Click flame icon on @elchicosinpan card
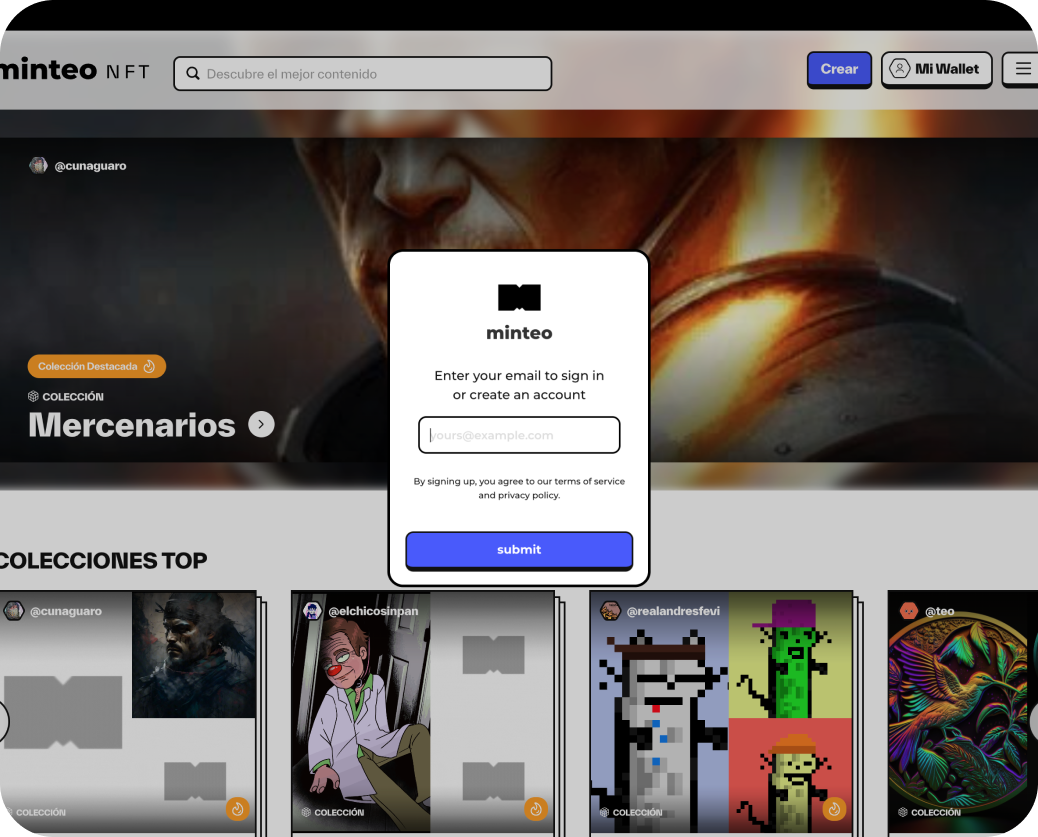Image resolution: width=1038 pixels, height=837 pixels. point(536,809)
